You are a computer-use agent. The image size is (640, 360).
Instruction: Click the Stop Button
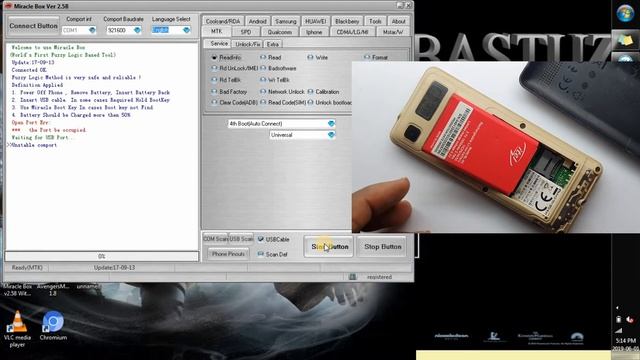tap(382, 247)
